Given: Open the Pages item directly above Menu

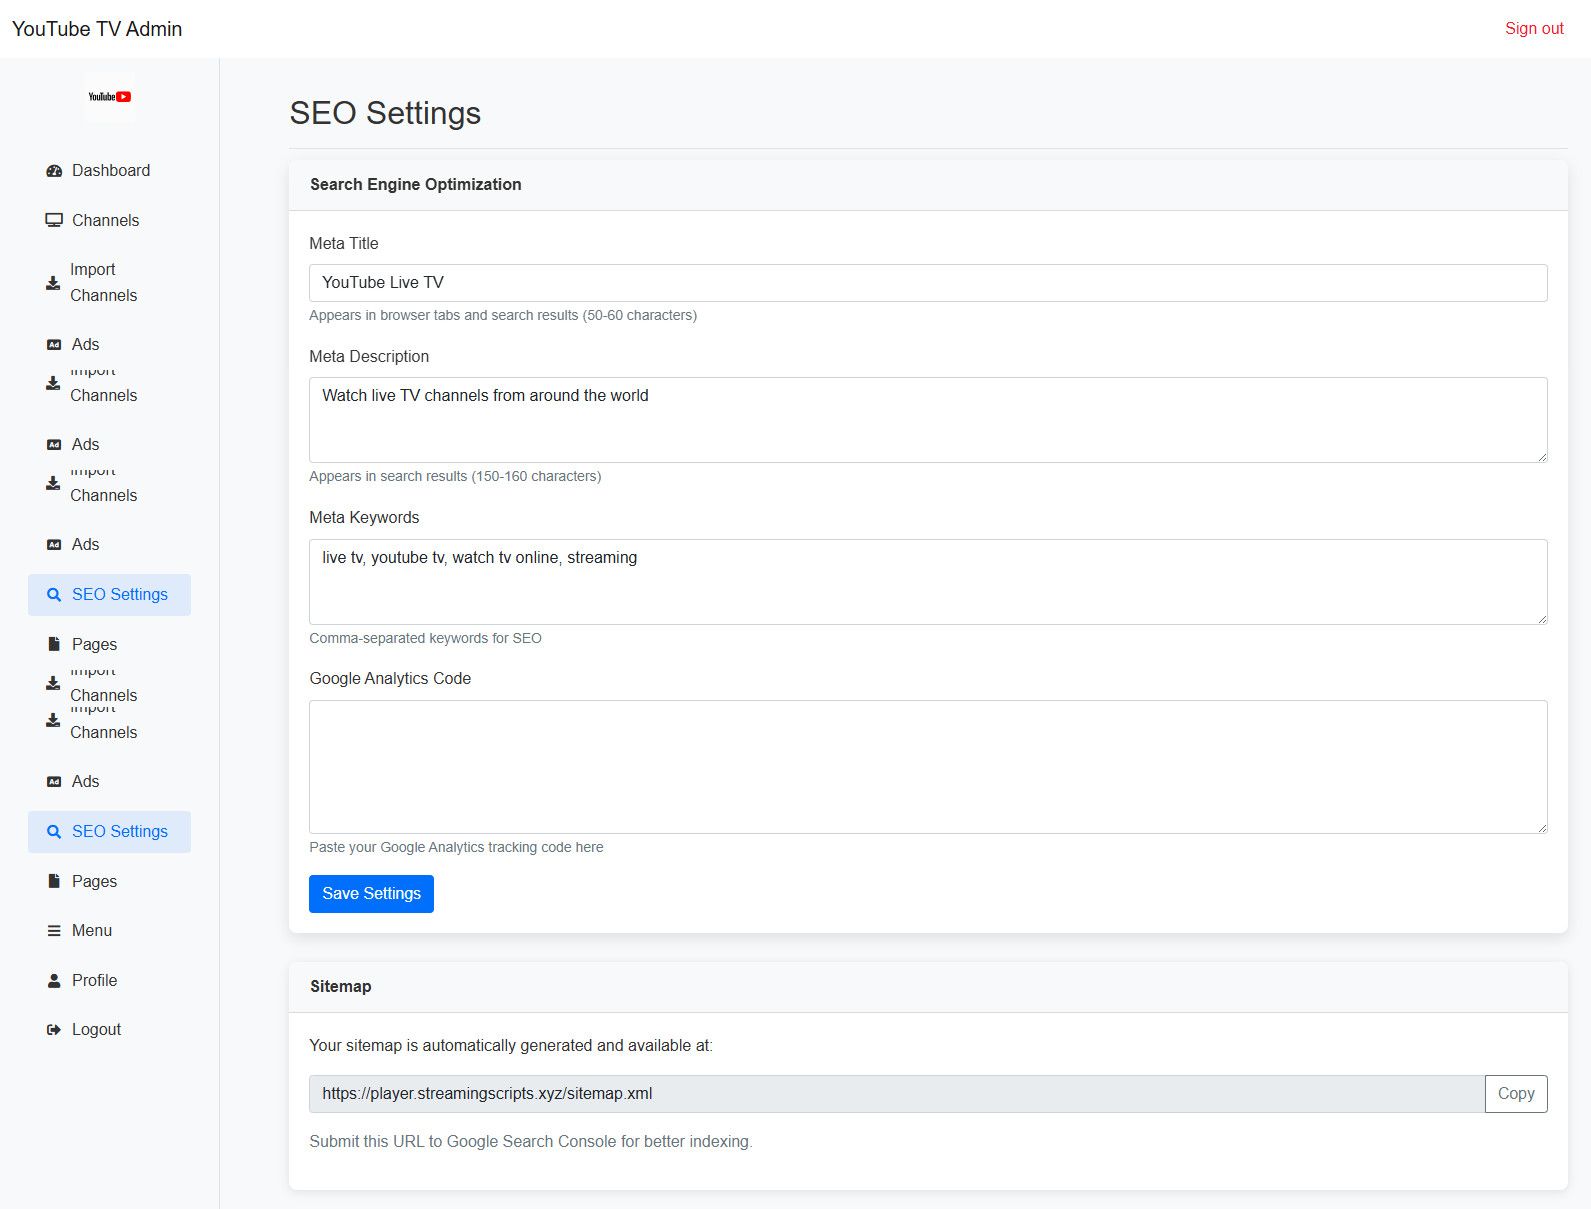Looking at the screenshot, I should [94, 882].
